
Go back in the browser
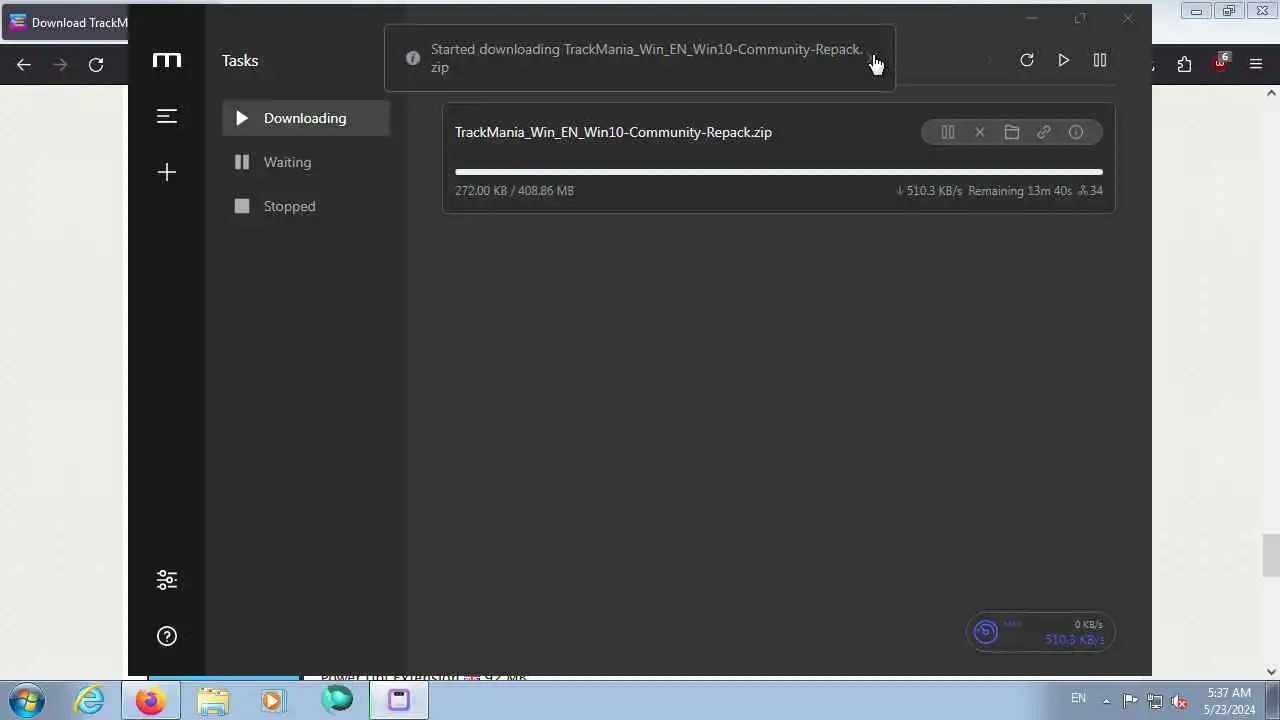[x=24, y=65]
